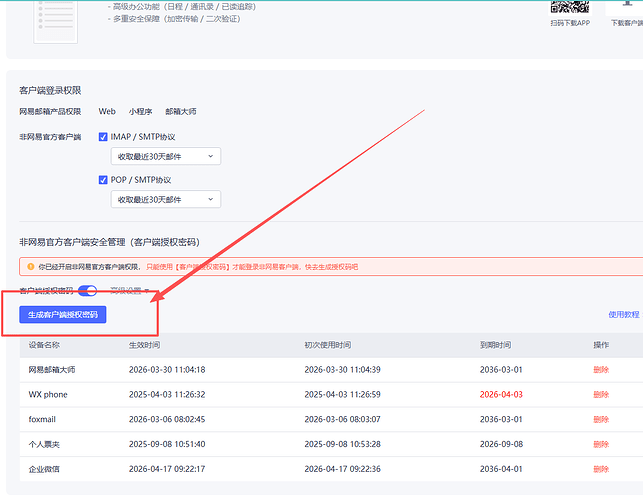Open the POP mail retrieval range dropdown
Viewport: 643px width, 500px height.
click(166, 199)
